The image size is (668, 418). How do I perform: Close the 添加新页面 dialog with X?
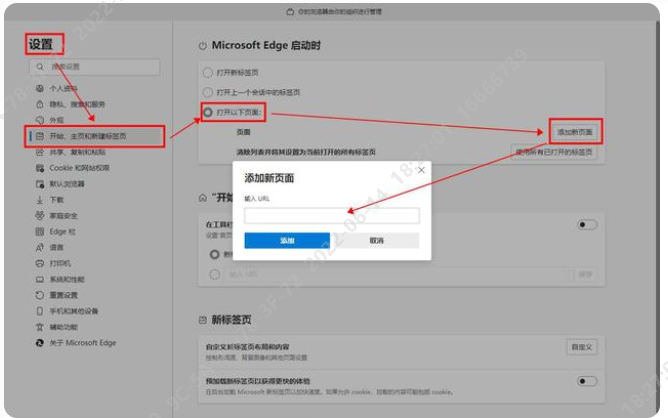click(421, 170)
